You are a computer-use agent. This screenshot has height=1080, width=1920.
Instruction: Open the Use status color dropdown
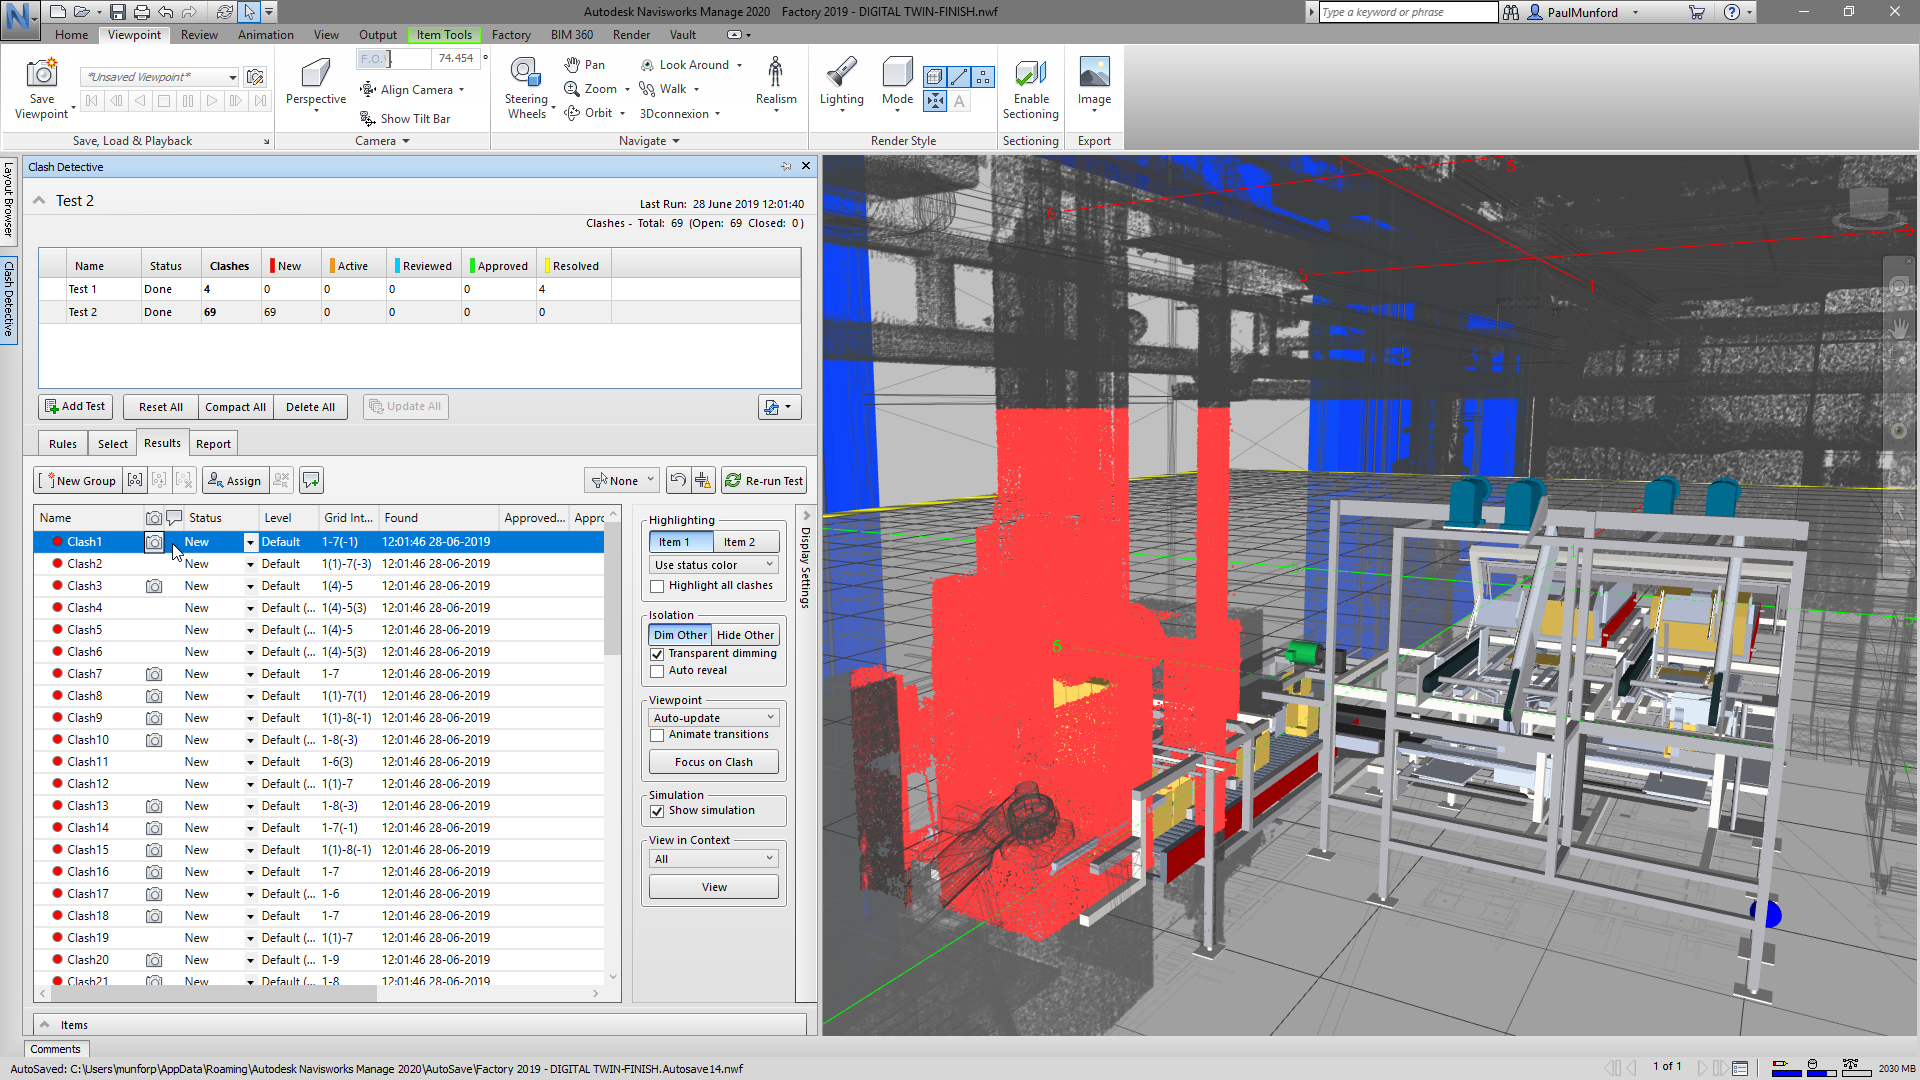point(714,565)
